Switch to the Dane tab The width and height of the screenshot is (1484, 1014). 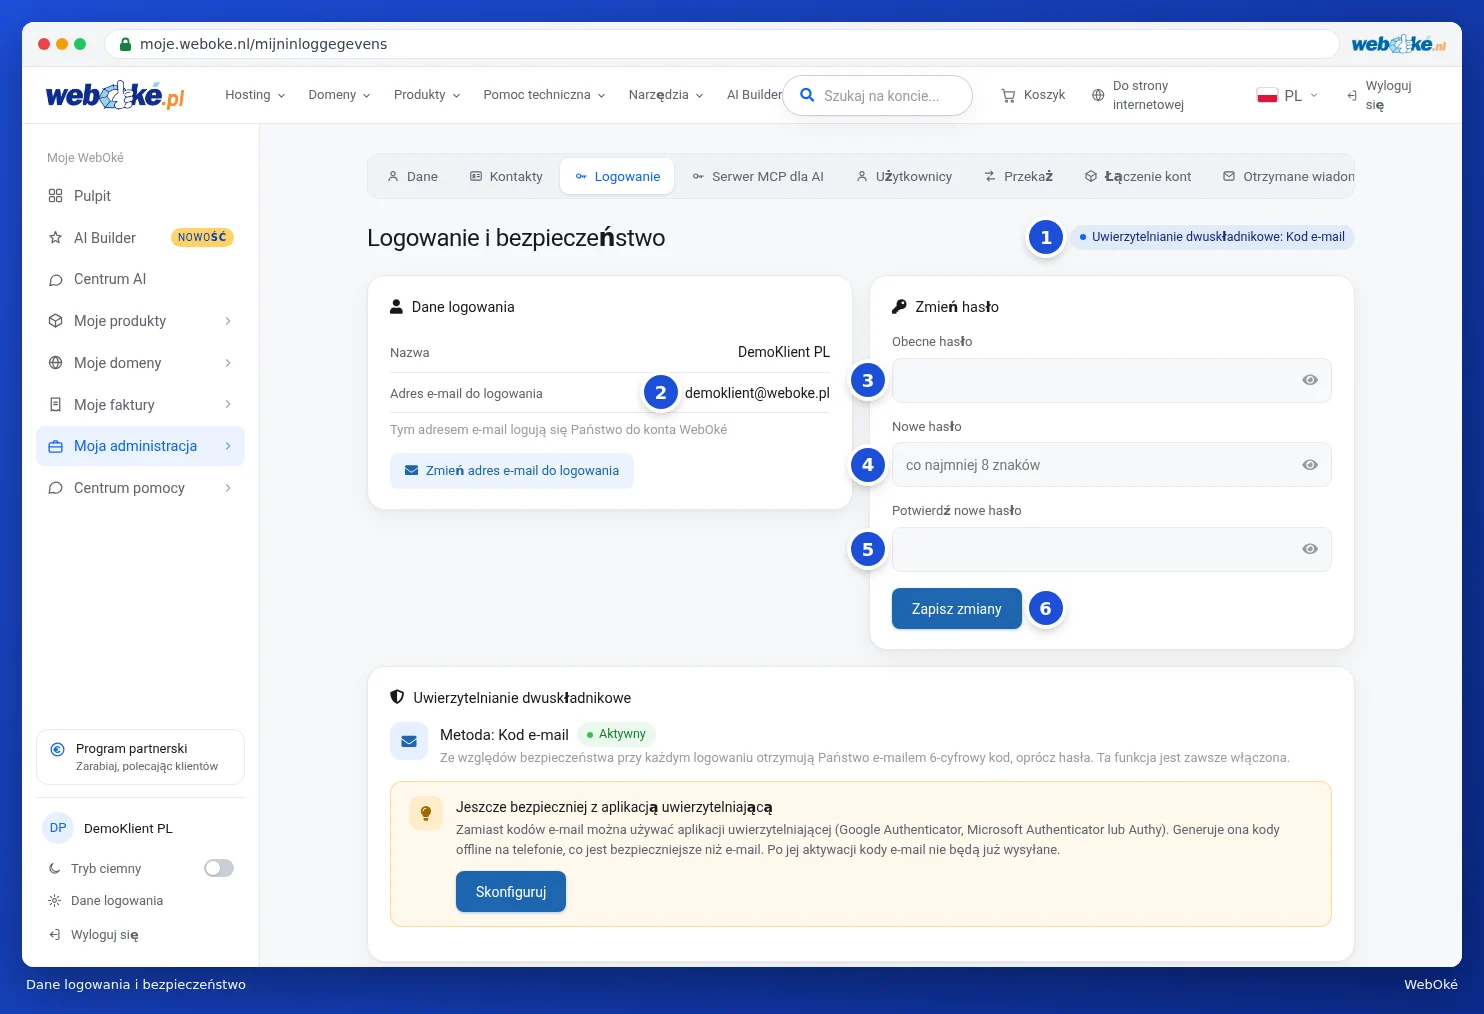click(412, 176)
